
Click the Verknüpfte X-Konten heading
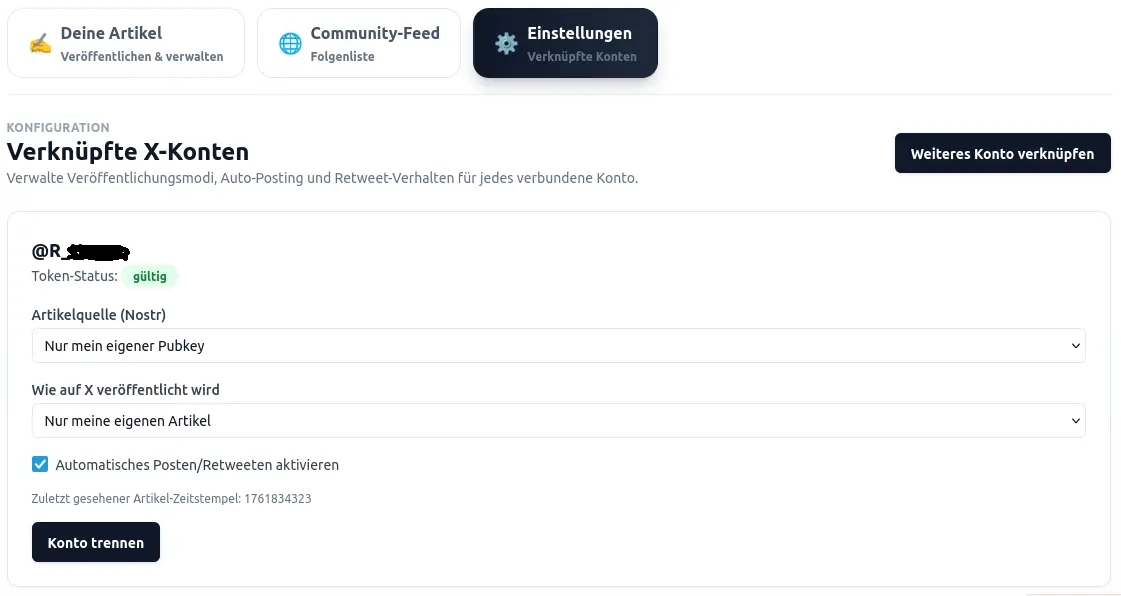[128, 152]
